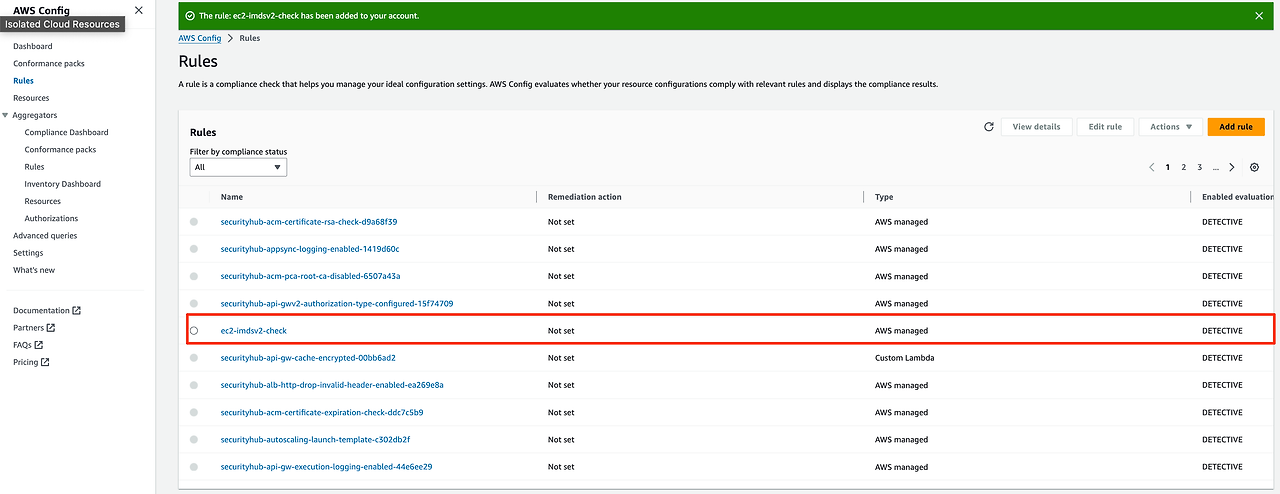Go to previous page arrow in pagination
Image resolution: width=1280 pixels, height=494 pixels.
pos(1152,167)
